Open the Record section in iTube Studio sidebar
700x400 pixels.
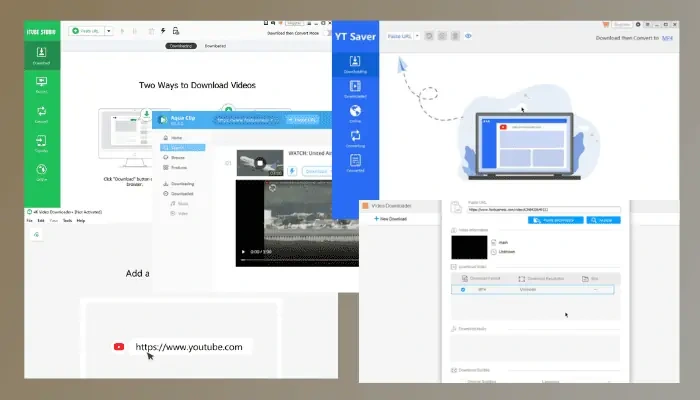tap(42, 84)
